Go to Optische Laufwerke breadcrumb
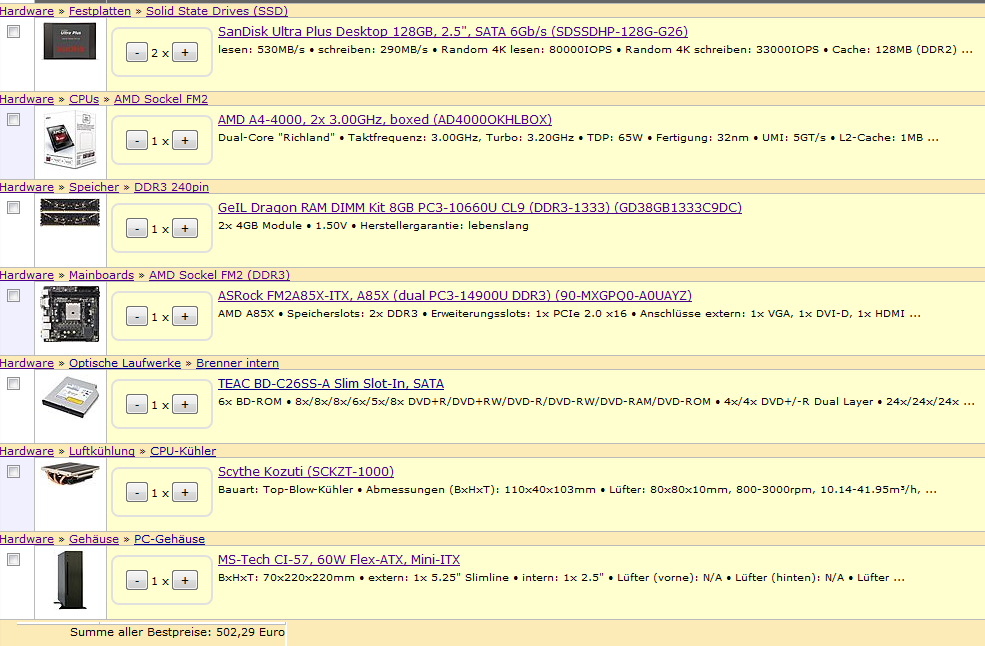 [125, 363]
